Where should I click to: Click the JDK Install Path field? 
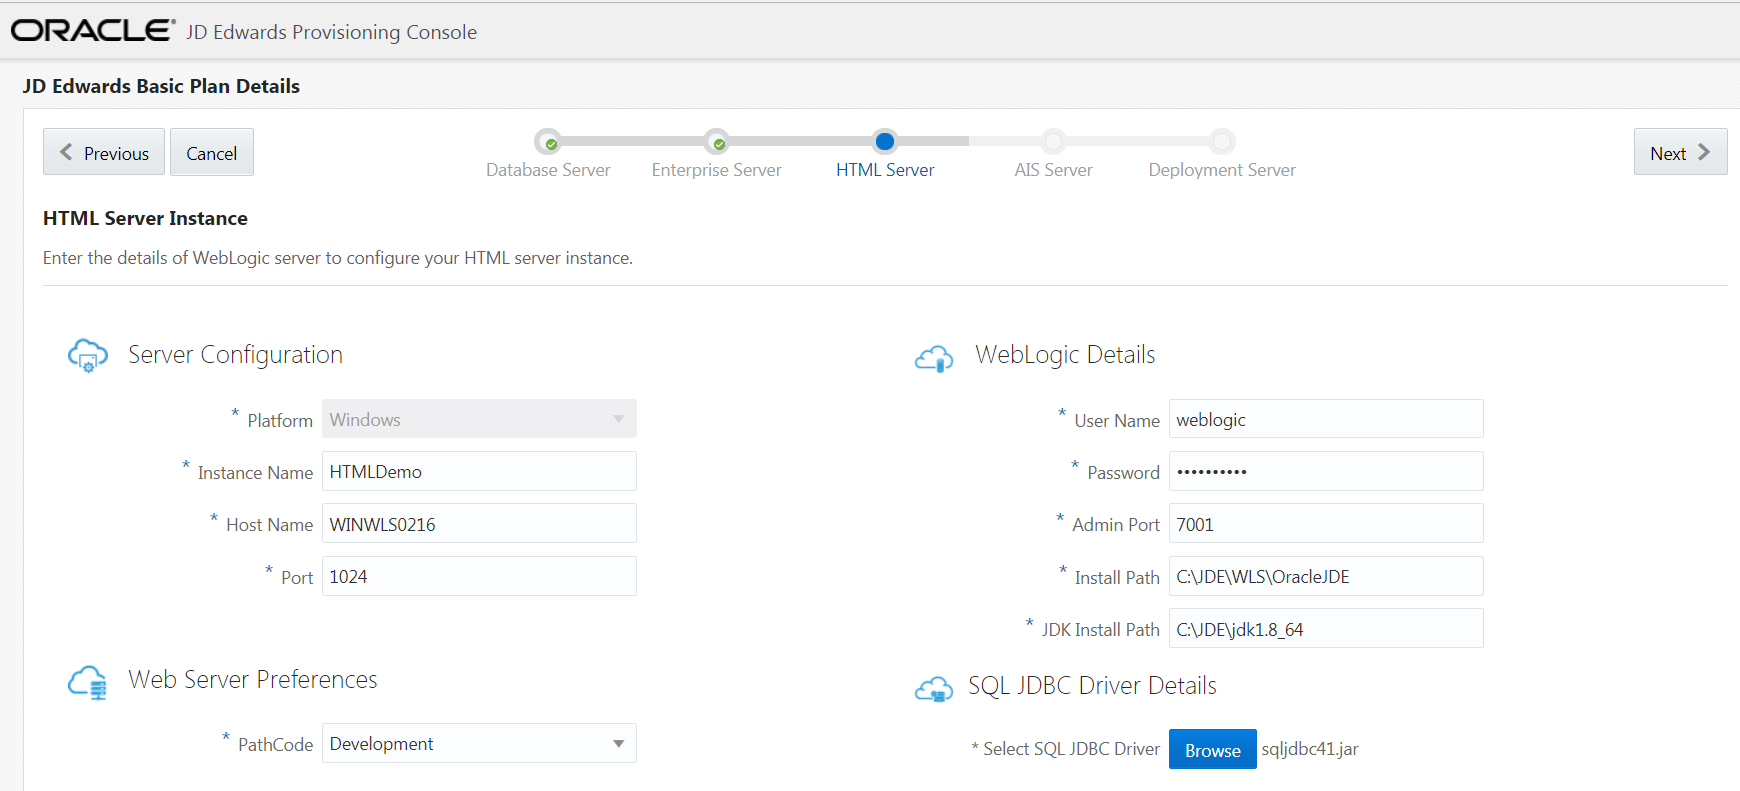pos(1326,628)
